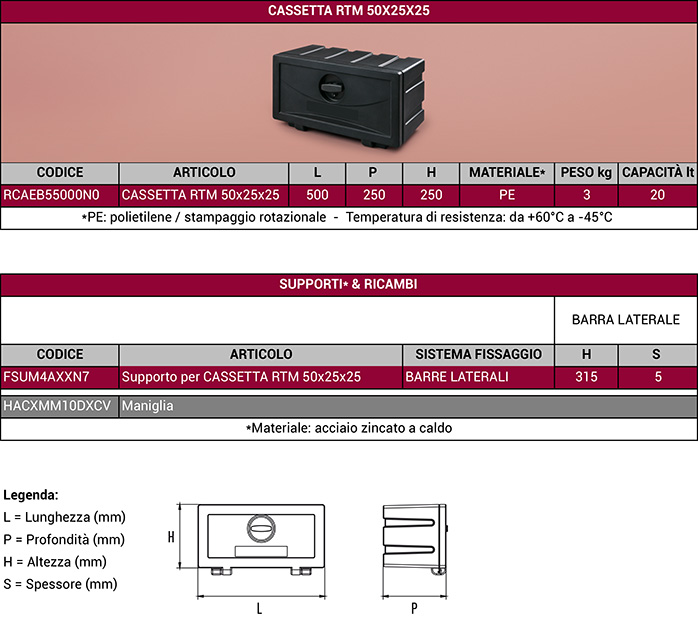This screenshot has height=642, width=698.
Task: Click the L value 500
Action: point(317,195)
